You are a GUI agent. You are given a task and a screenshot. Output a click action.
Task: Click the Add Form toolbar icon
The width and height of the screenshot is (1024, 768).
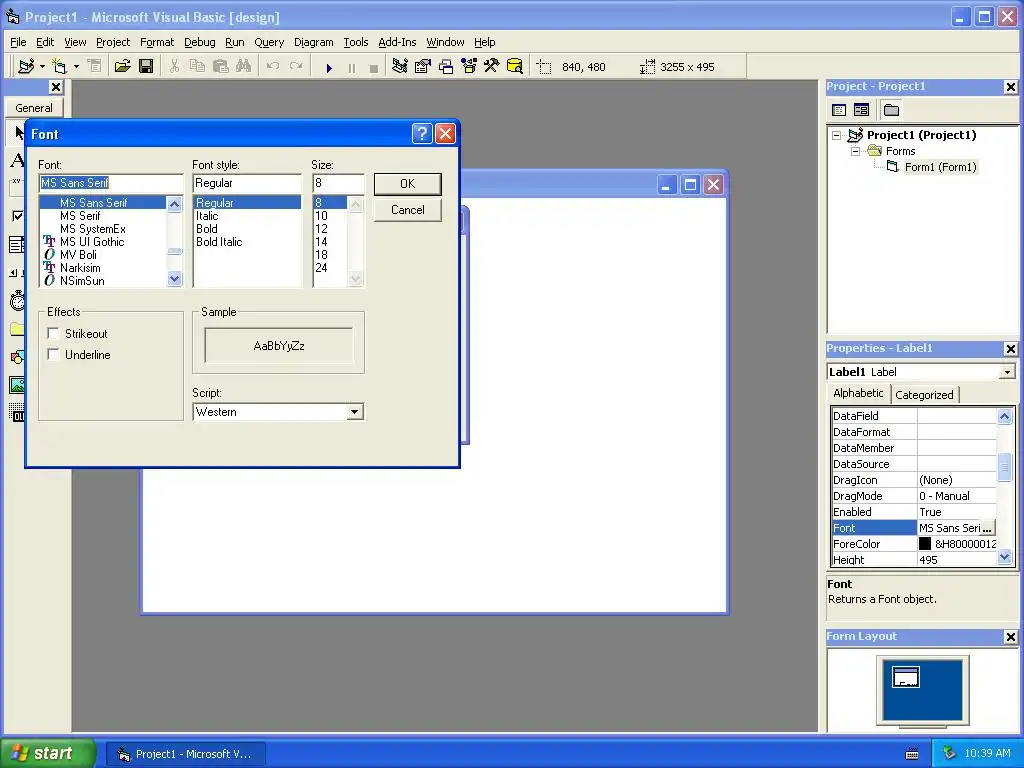(59, 67)
